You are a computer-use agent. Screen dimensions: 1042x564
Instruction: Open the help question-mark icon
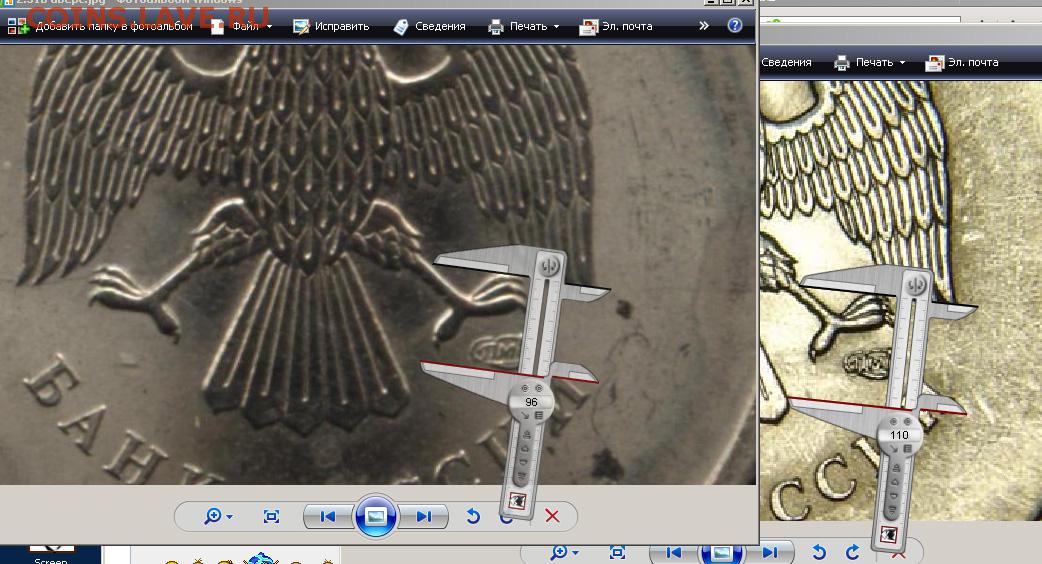[x=734, y=25]
